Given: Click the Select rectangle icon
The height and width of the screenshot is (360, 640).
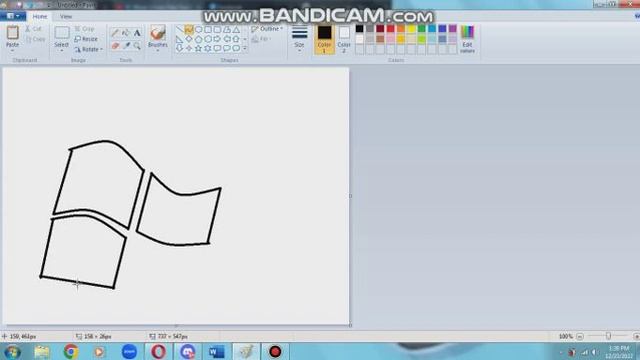Looking at the screenshot, I should 62,33.
